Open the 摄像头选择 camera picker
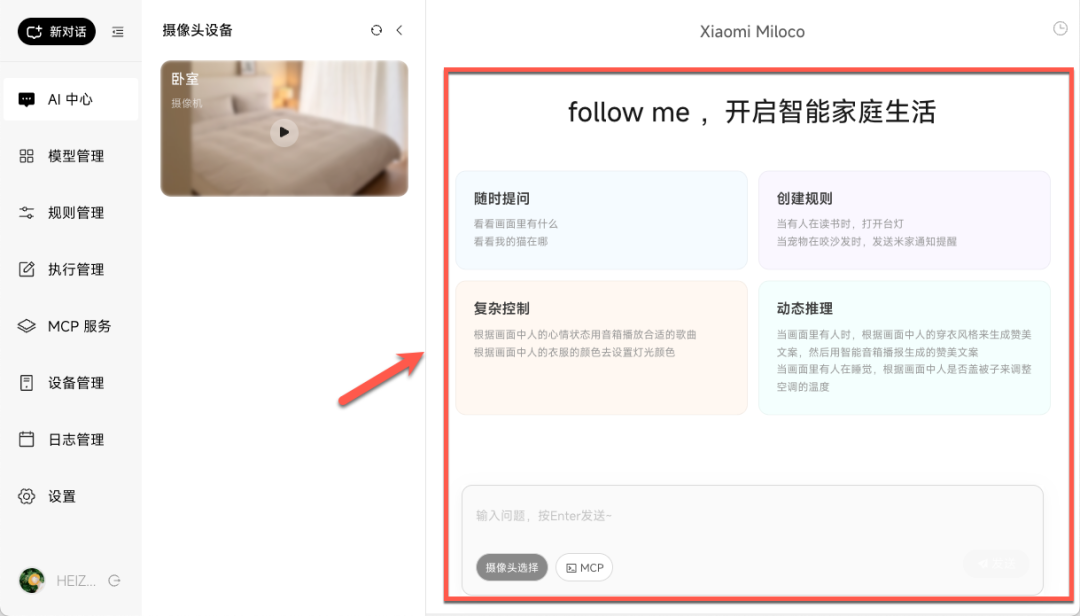Screen dimensions: 1080x616 click(x=511, y=567)
